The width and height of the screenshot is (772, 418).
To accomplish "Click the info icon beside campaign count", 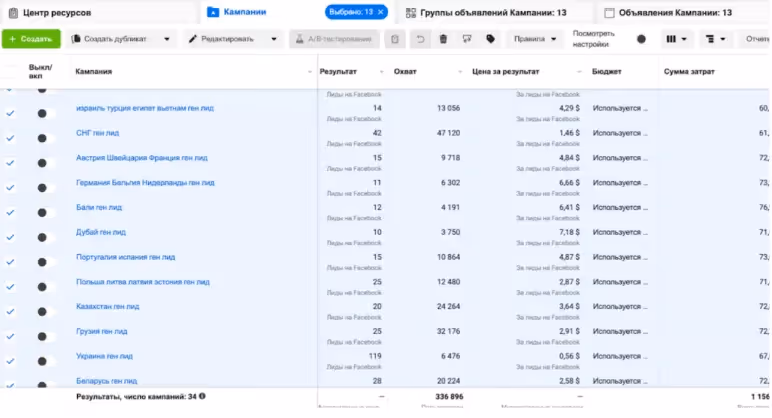I will [x=202, y=396].
